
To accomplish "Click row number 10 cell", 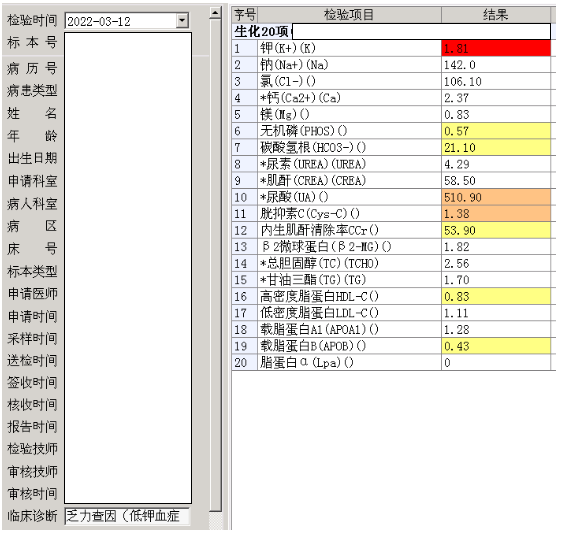I will [x=245, y=197].
